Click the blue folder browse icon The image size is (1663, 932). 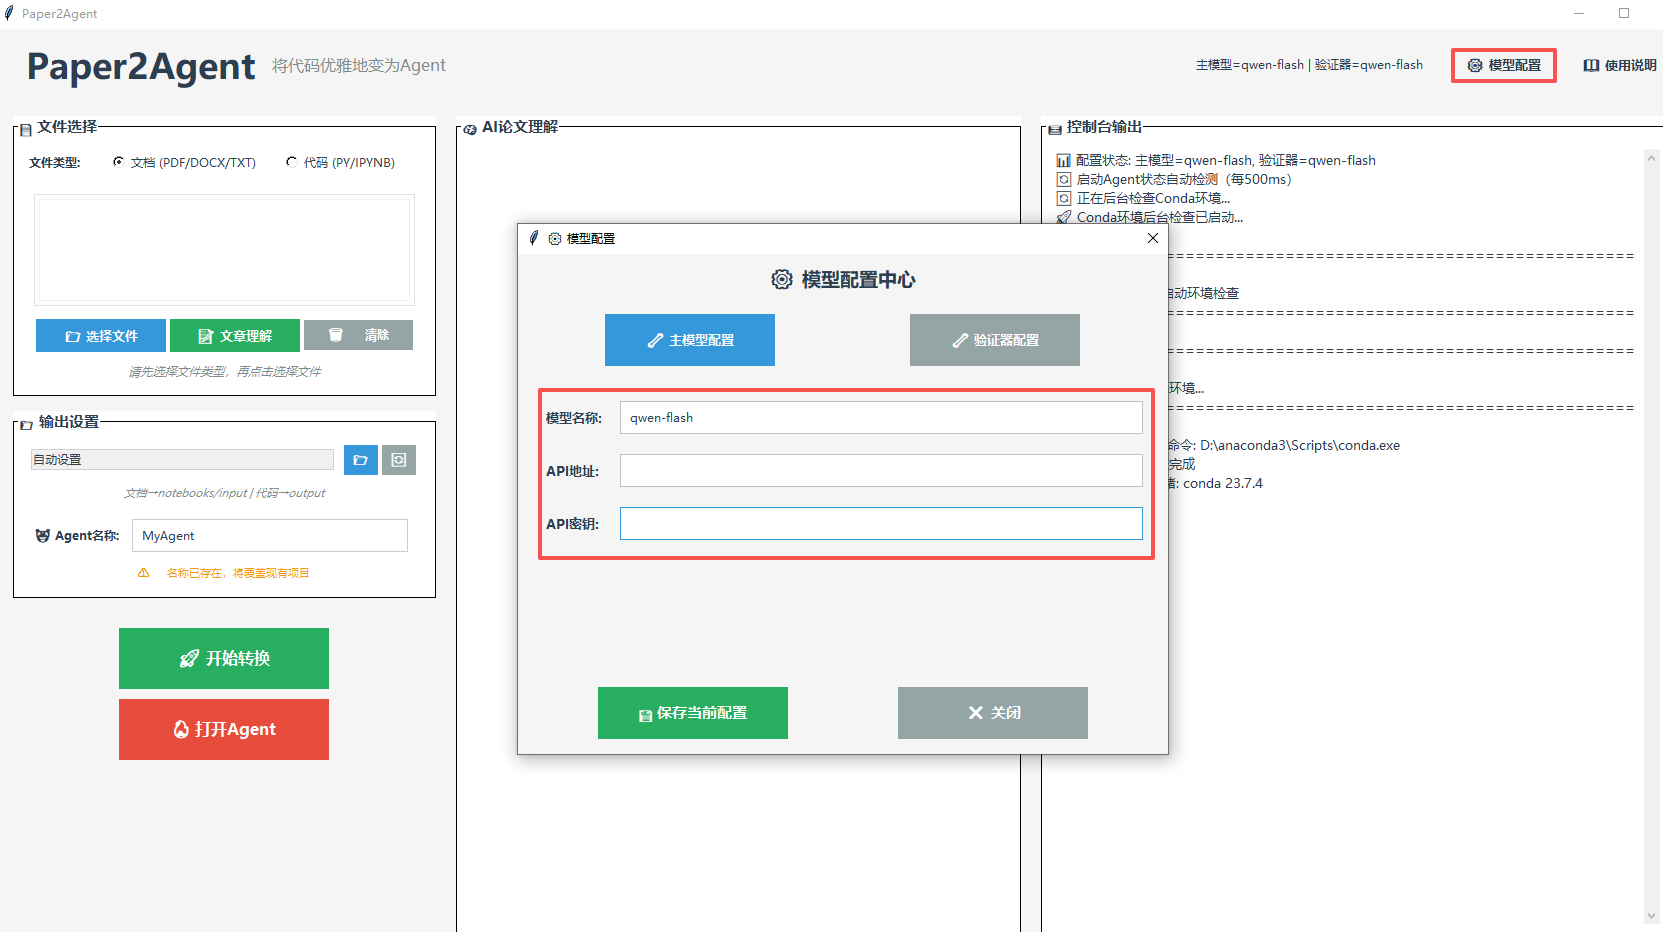tap(360, 460)
